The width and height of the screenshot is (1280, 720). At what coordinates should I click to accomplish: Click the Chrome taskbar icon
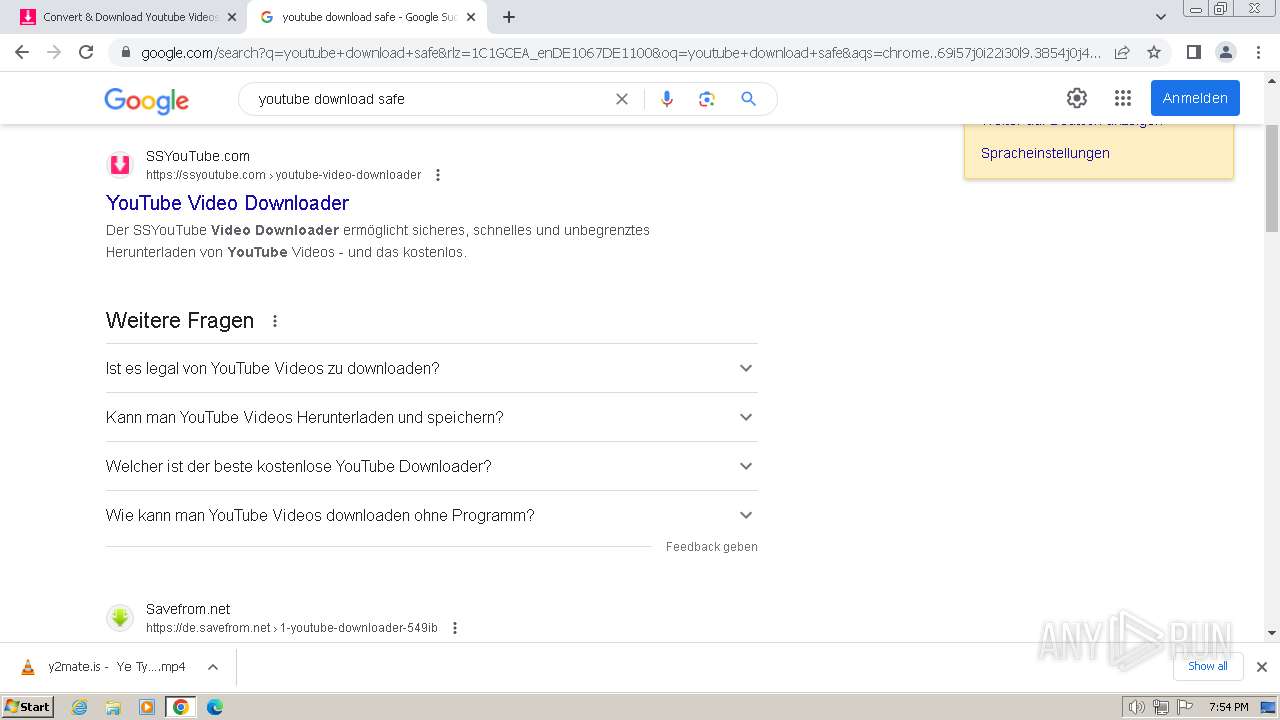click(181, 707)
